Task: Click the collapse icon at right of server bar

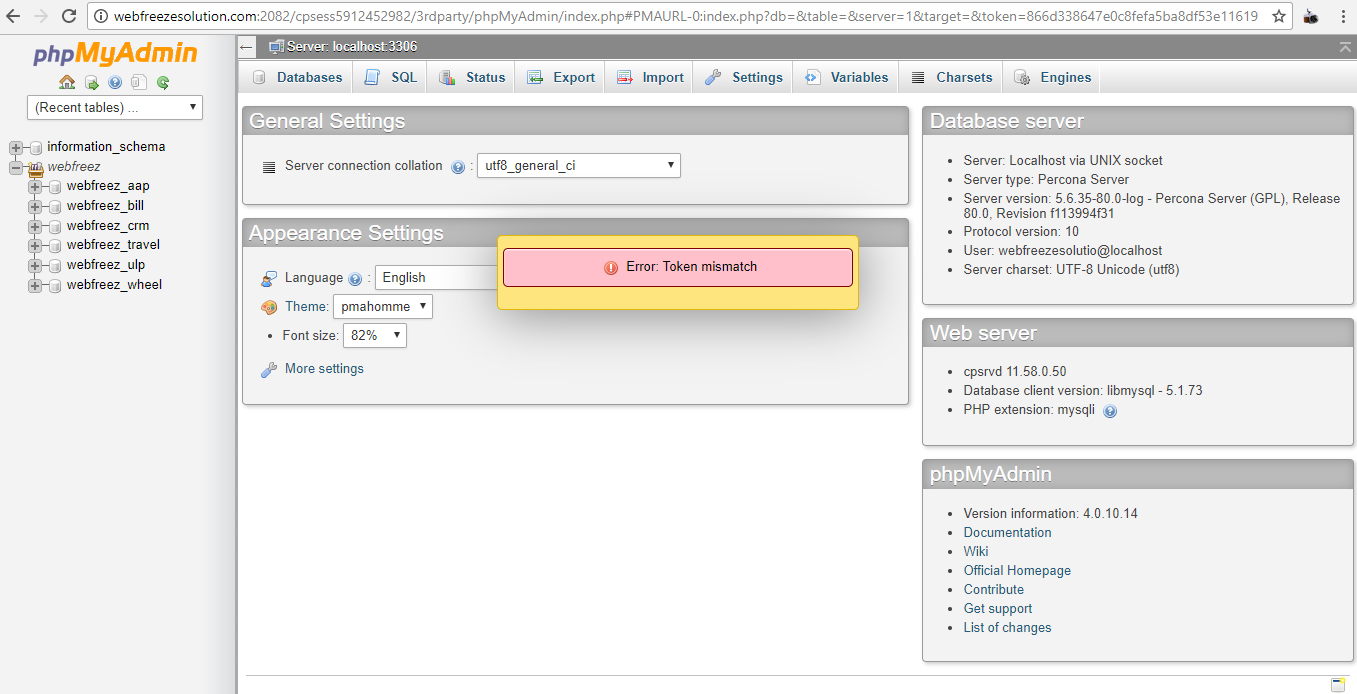Action: [1345, 47]
